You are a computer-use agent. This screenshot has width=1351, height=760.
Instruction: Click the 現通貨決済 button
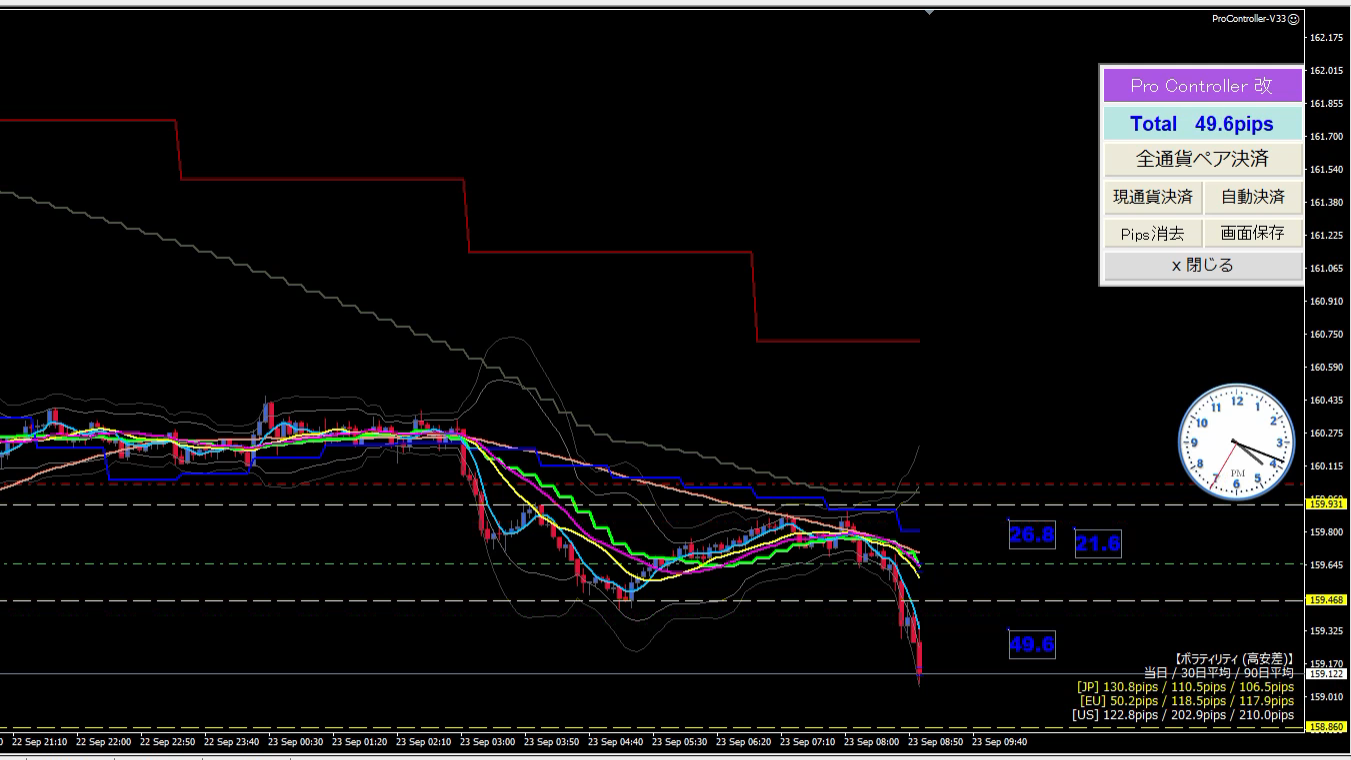1153,197
